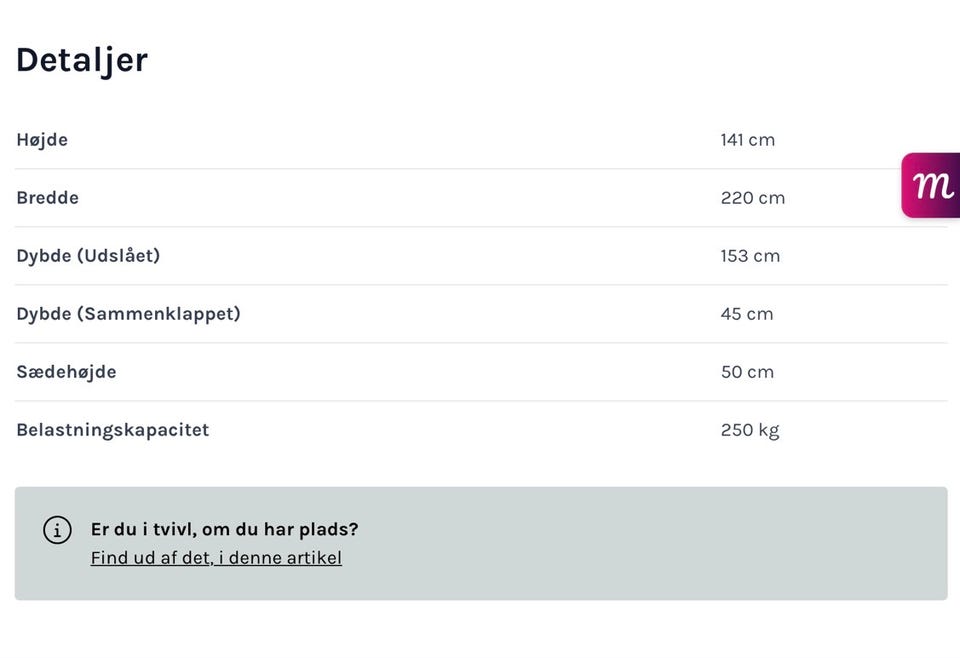The image size is (960, 658).
Task: Click the 250 kg load capacity value
Action: tap(749, 430)
